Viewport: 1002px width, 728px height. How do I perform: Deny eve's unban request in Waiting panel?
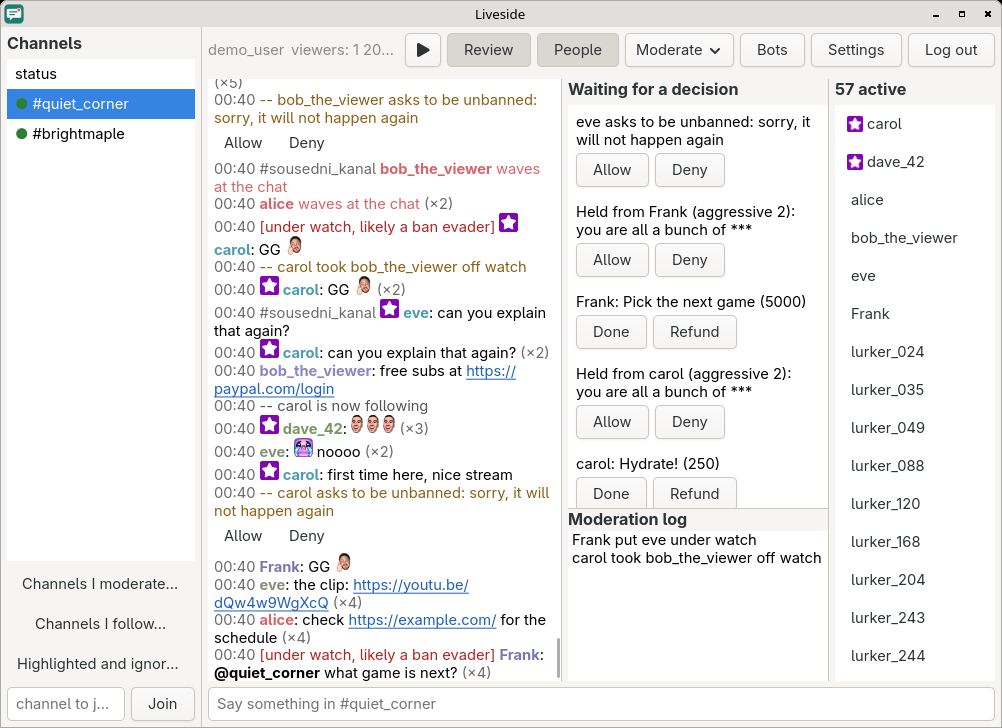[x=690, y=170]
